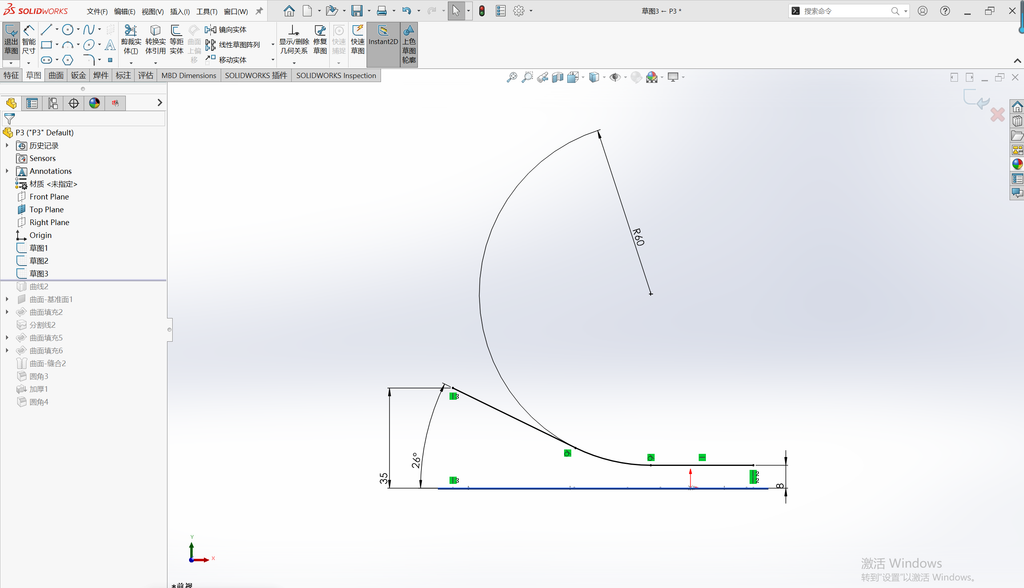The image size is (1024, 588).
Task: Click the Save icon
Action: pyautogui.click(x=357, y=11)
